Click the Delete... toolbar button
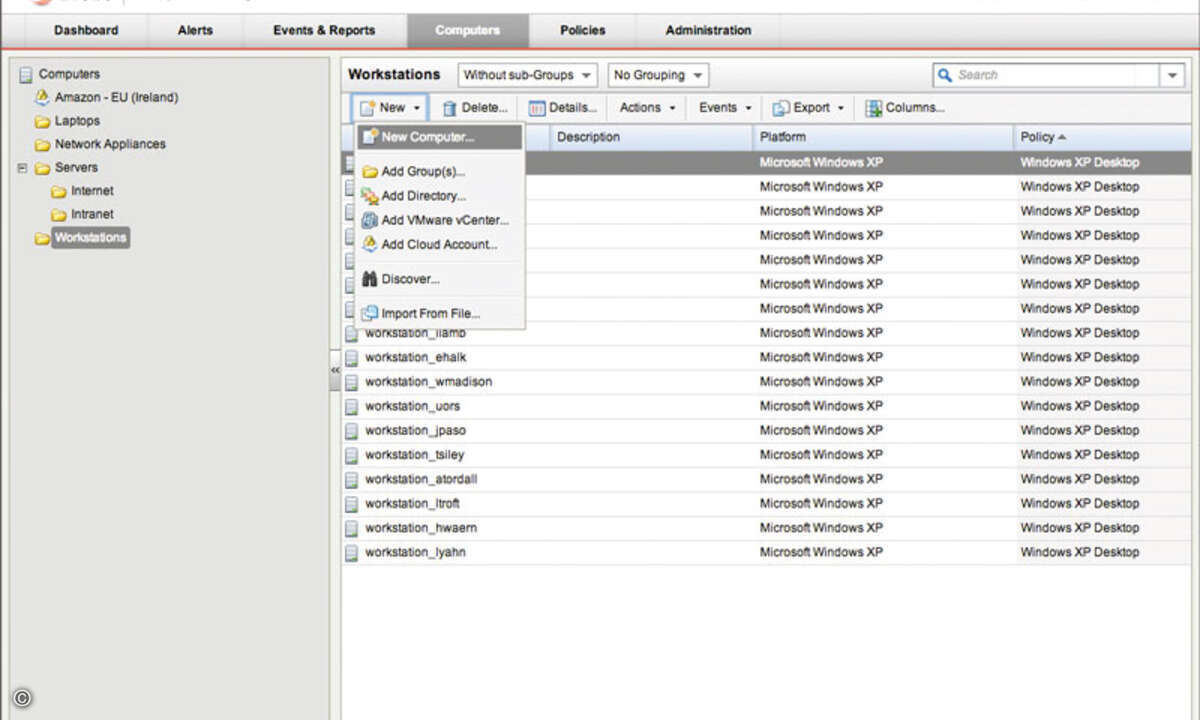Viewport: 1200px width, 720px height. (475, 108)
